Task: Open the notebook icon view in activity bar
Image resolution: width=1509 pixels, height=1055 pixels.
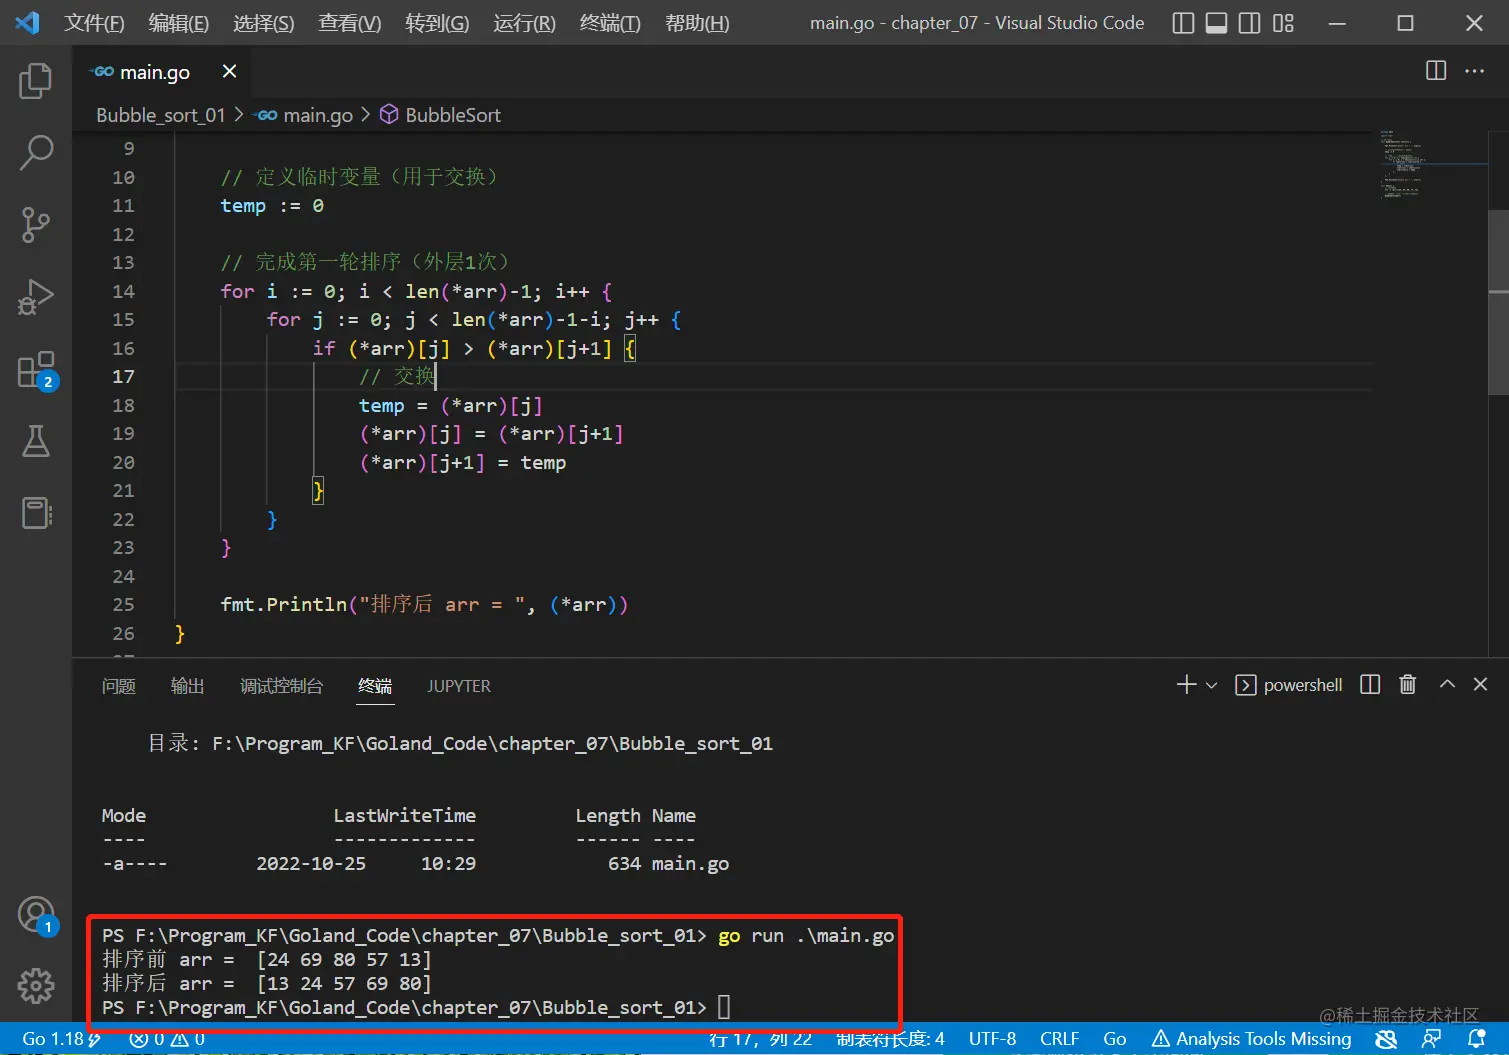Action: point(36,513)
